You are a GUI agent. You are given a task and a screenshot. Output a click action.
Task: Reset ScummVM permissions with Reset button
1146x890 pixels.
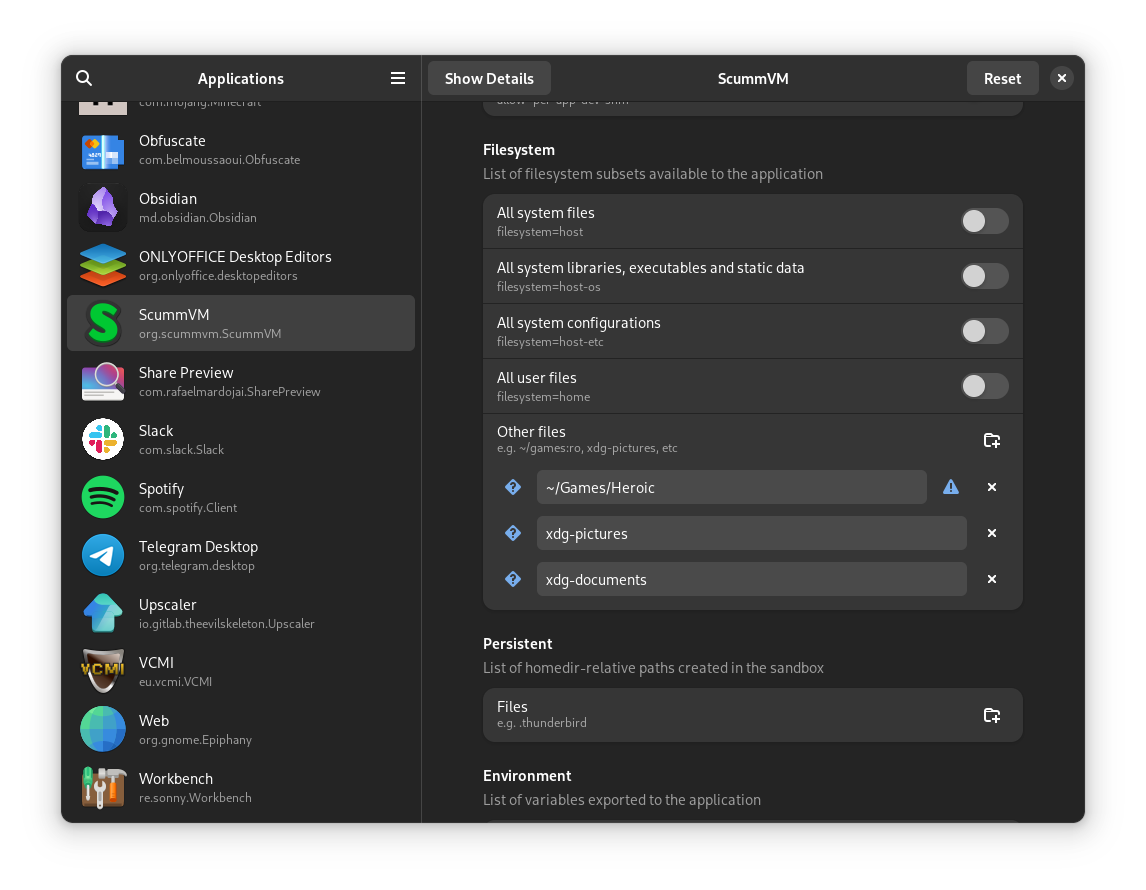(1002, 78)
